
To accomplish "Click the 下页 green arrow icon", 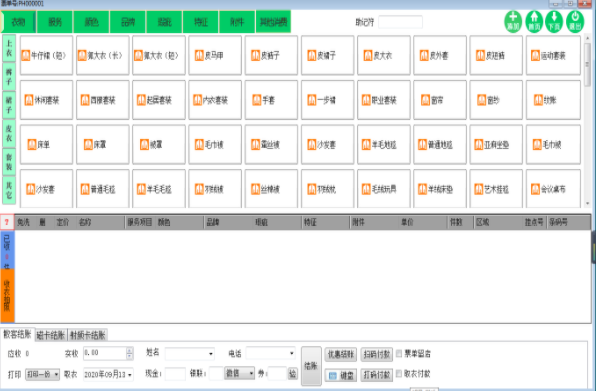I will [x=554, y=22].
